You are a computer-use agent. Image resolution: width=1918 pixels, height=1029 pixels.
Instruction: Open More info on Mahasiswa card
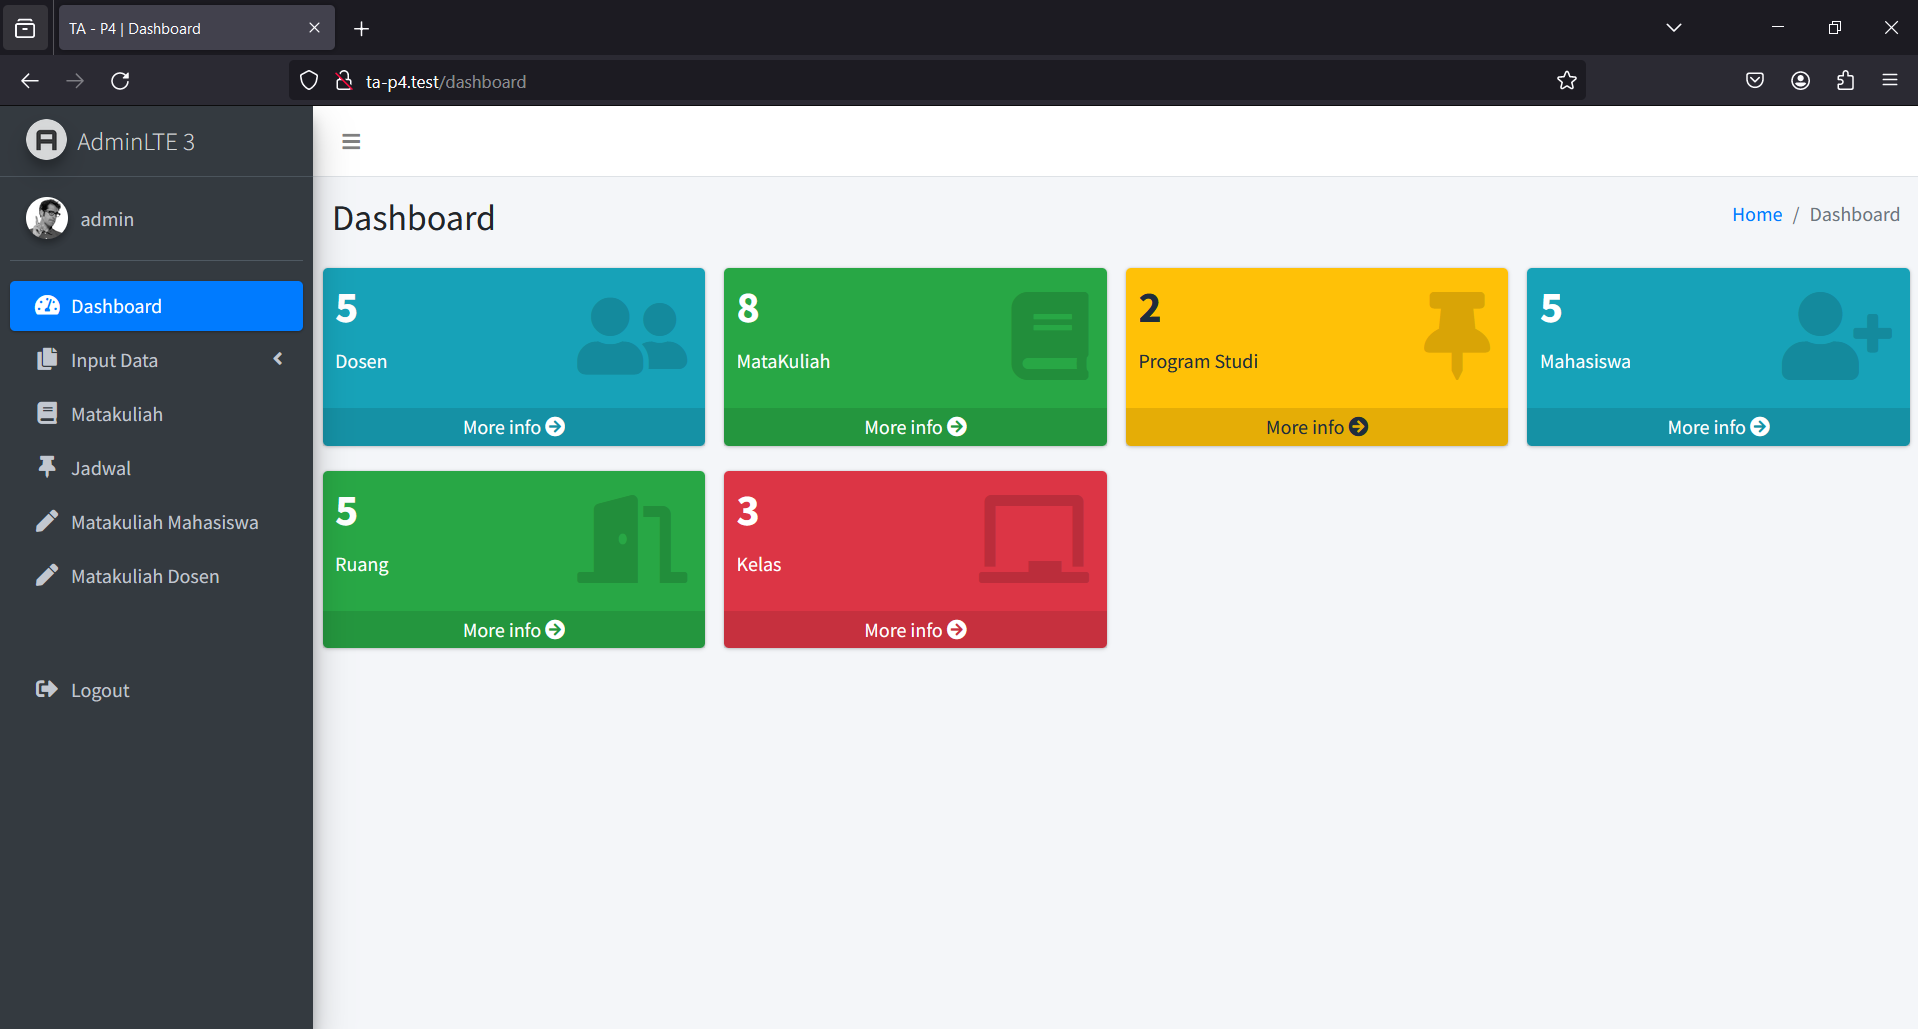pos(1718,427)
